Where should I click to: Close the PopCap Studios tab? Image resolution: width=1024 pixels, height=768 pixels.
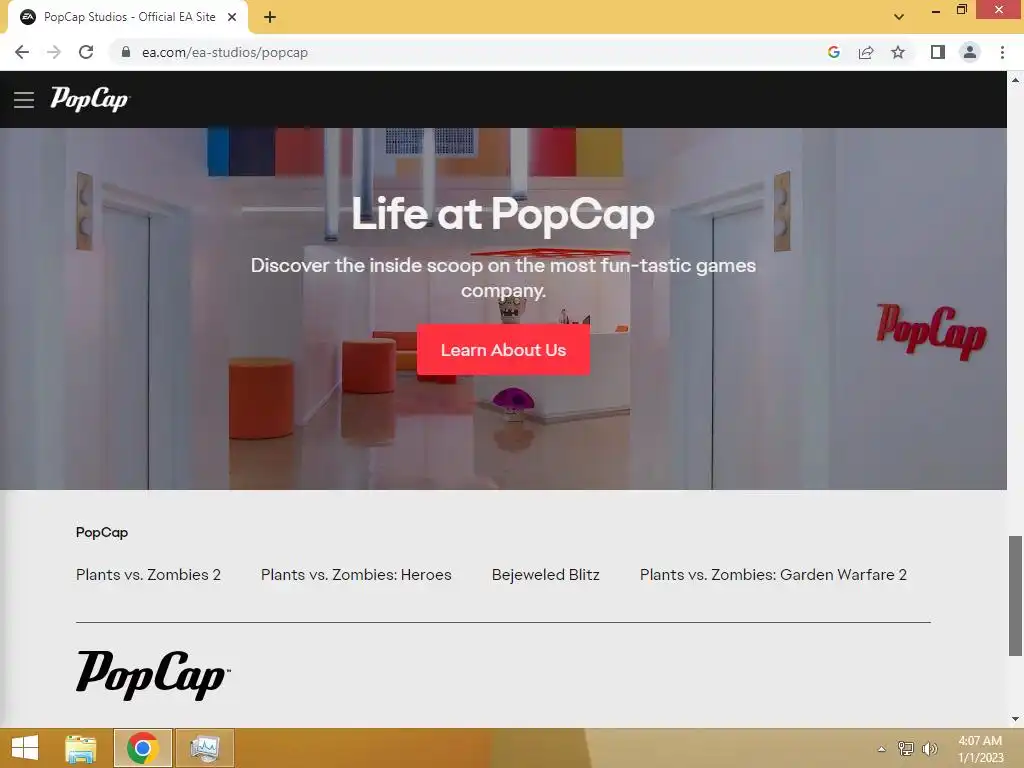click(x=232, y=17)
